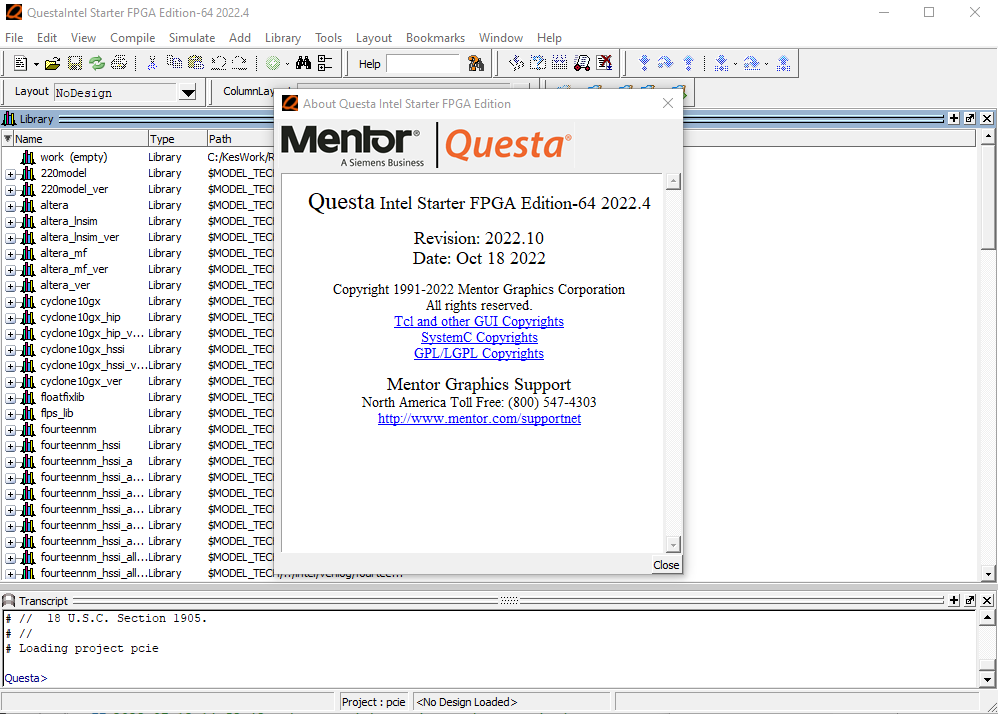Click the first compile toolbar icon after Help

point(516,63)
